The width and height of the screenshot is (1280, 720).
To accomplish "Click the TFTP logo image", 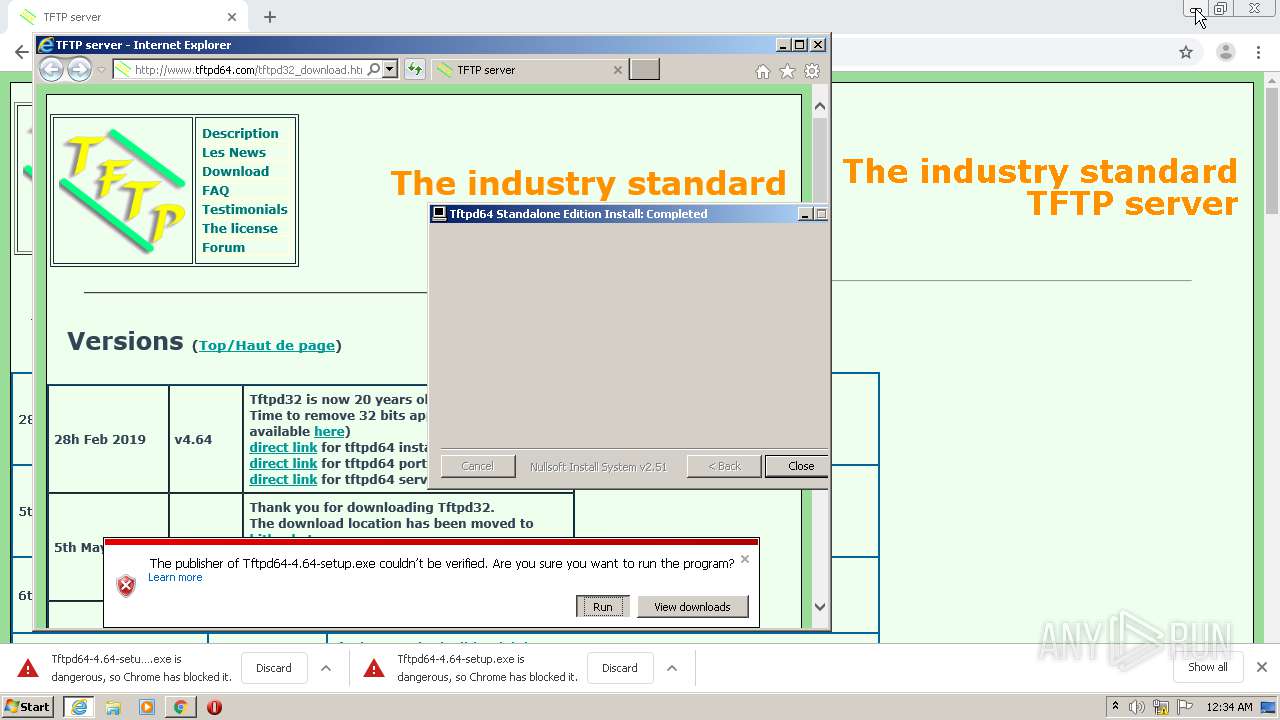I will click(x=122, y=190).
